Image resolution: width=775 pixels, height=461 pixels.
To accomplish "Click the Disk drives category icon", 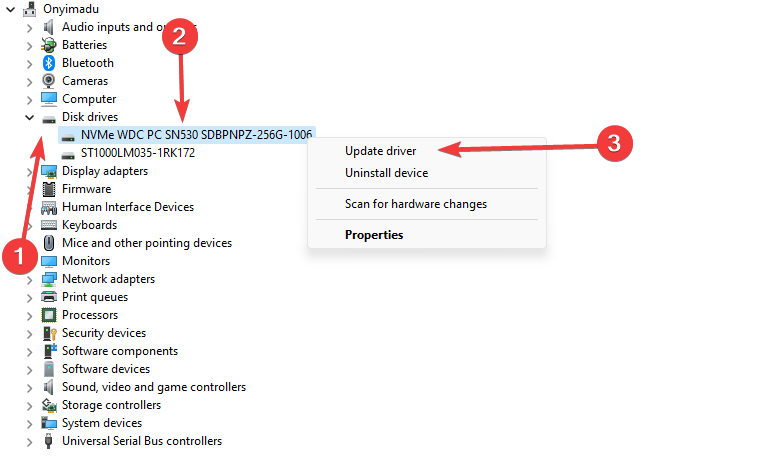I will [x=48, y=119].
